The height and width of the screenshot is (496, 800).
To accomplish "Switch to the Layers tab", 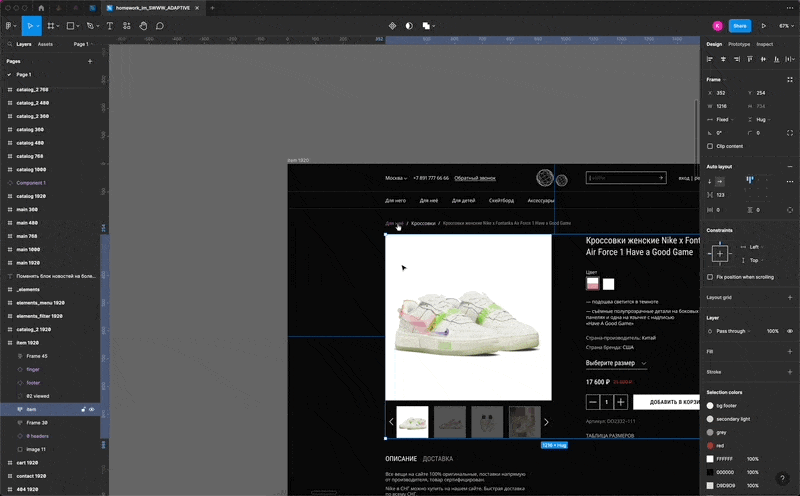I will coord(23,44).
